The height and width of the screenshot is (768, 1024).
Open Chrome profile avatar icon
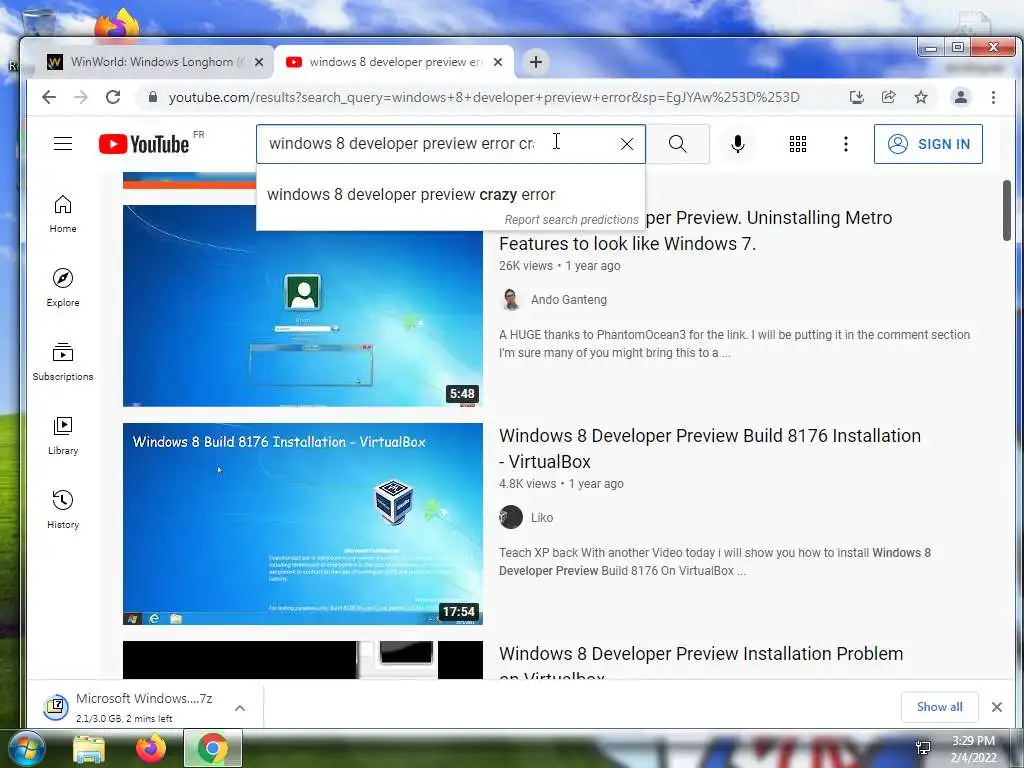(x=961, y=97)
